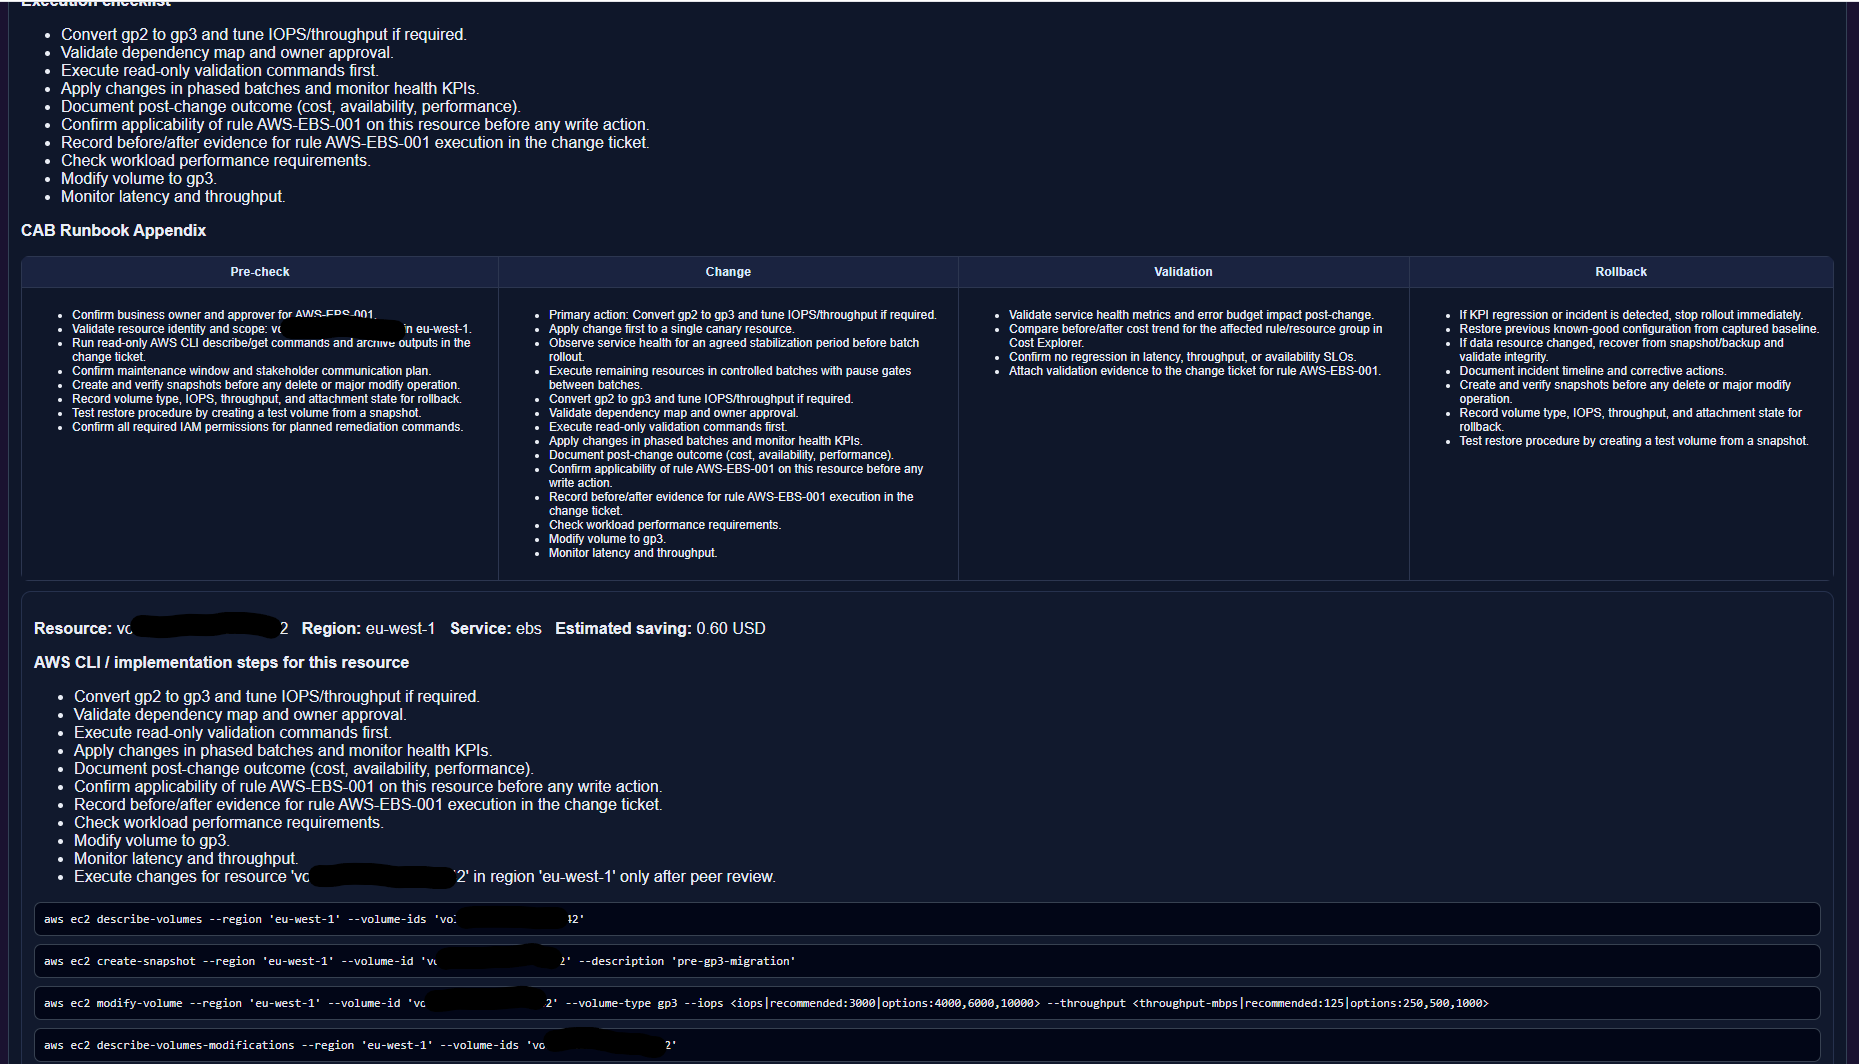Click 'Confirm all required IAM permissions' pre-check item
The image size is (1859, 1064).
[267, 427]
